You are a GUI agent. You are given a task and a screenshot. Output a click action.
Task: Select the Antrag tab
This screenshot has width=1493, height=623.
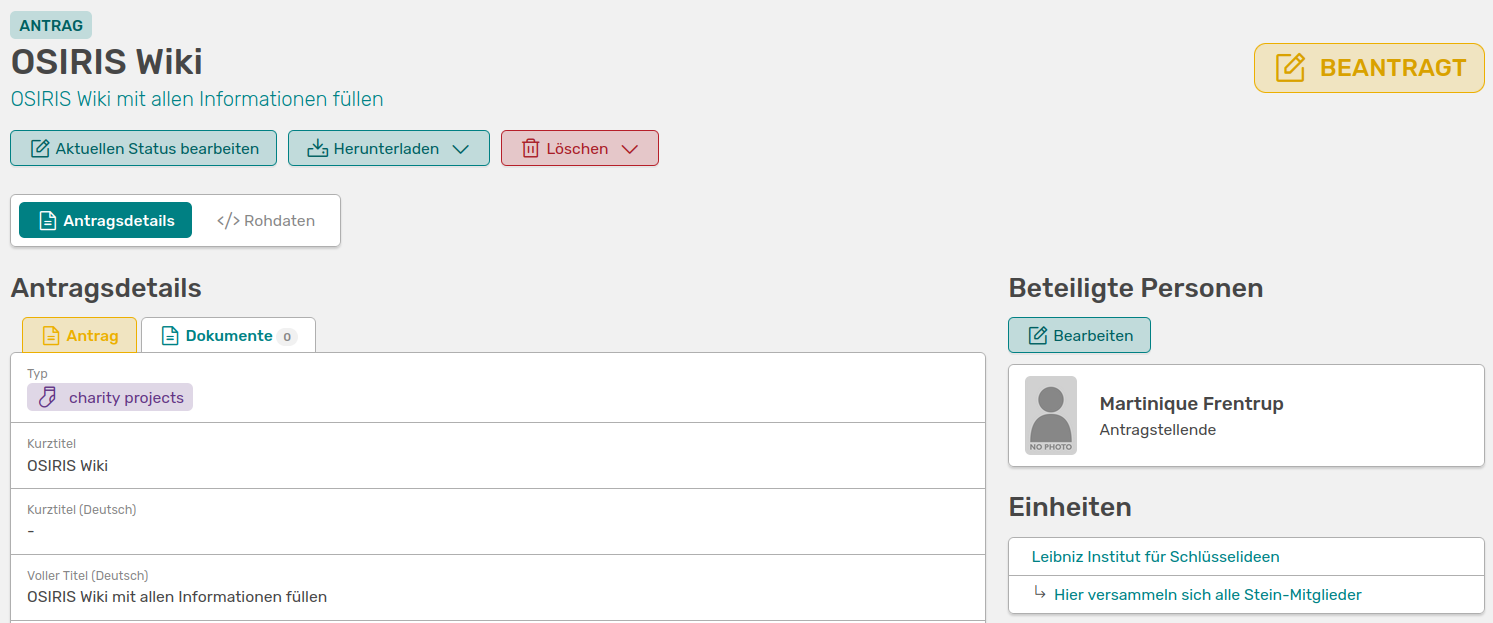(80, 336)
